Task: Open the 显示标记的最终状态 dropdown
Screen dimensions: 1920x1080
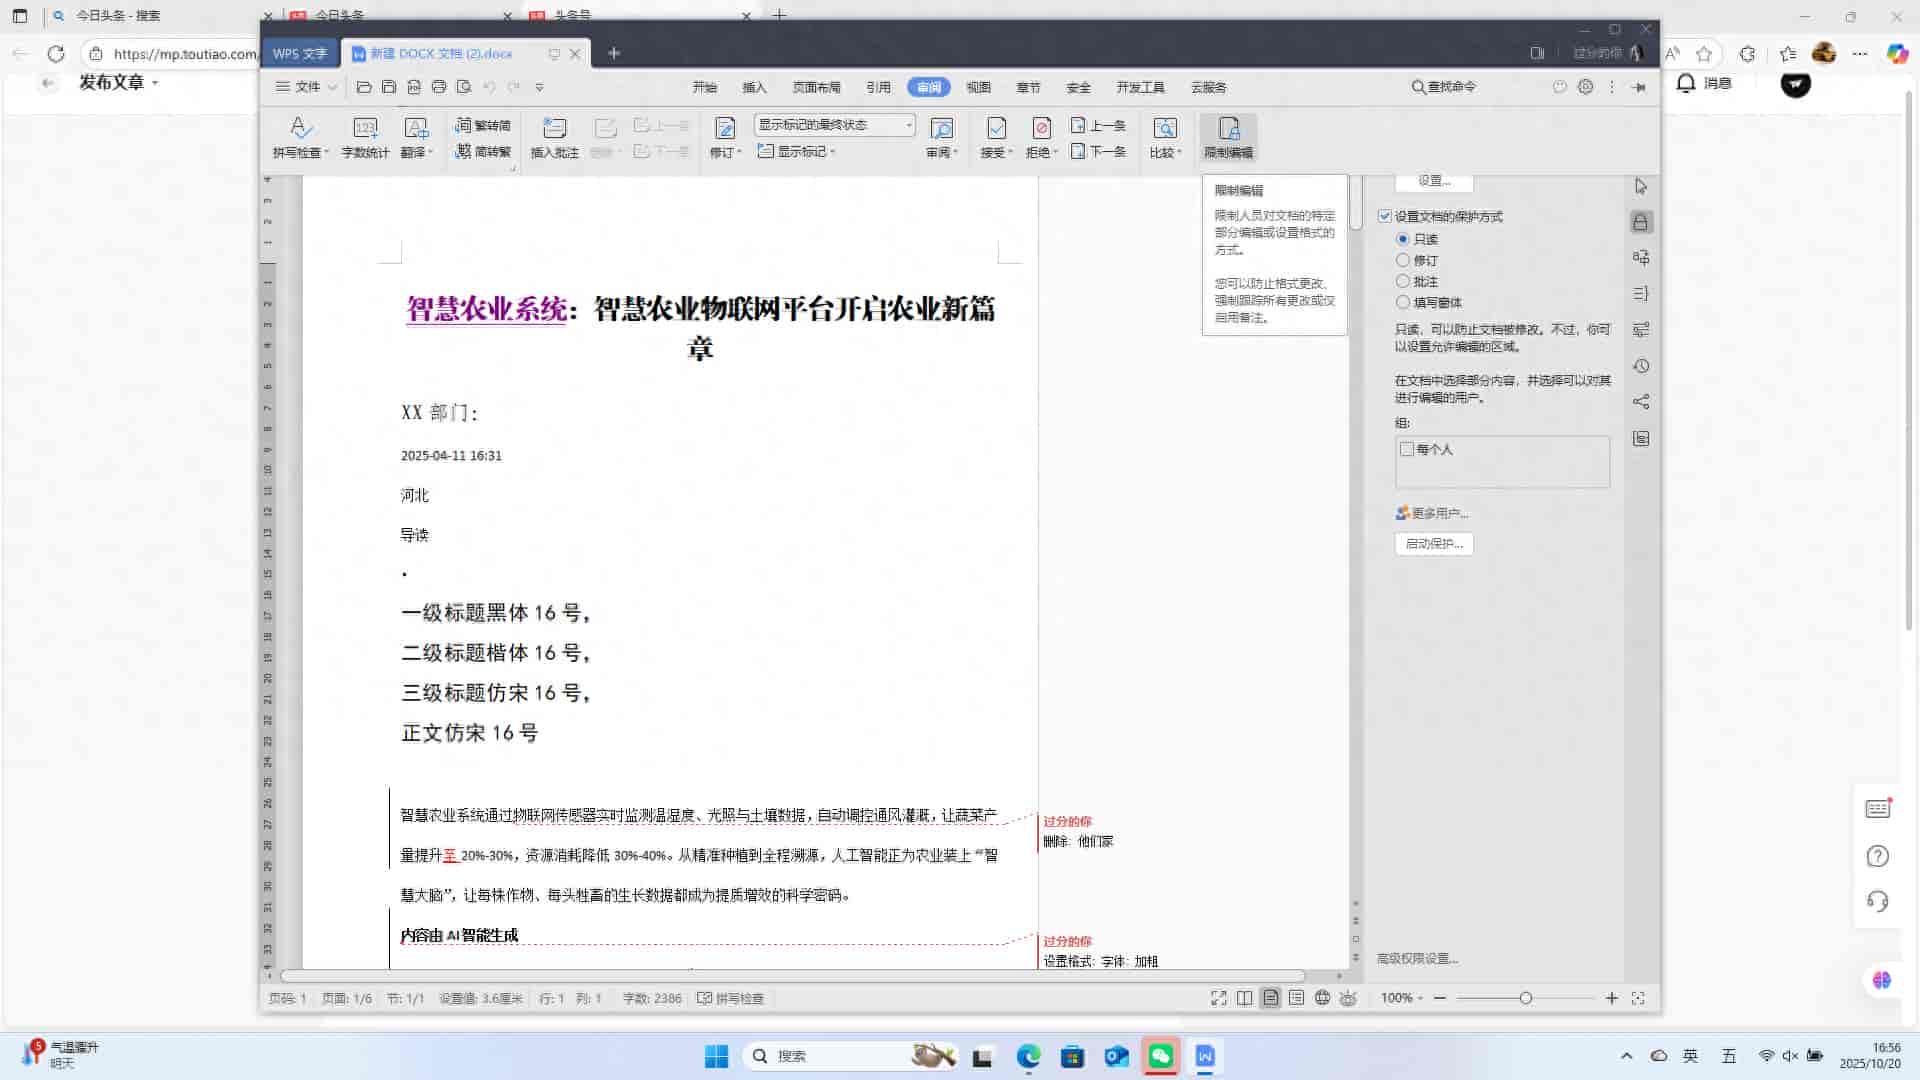Action: point(834,125)
